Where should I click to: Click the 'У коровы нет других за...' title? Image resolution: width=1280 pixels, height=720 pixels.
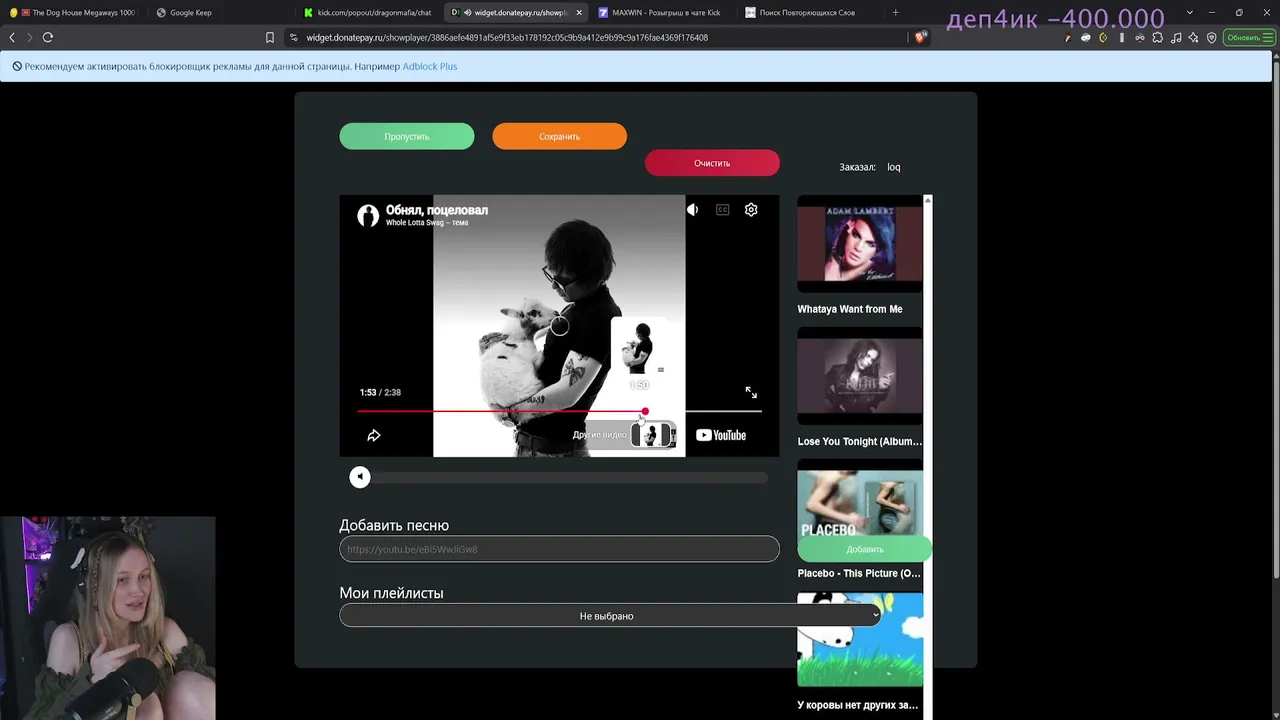pos(858,705)
